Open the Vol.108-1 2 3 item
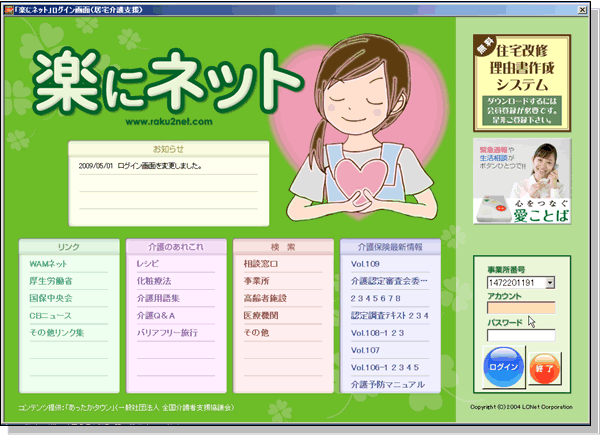601x435 pixels. coord(377,333)
